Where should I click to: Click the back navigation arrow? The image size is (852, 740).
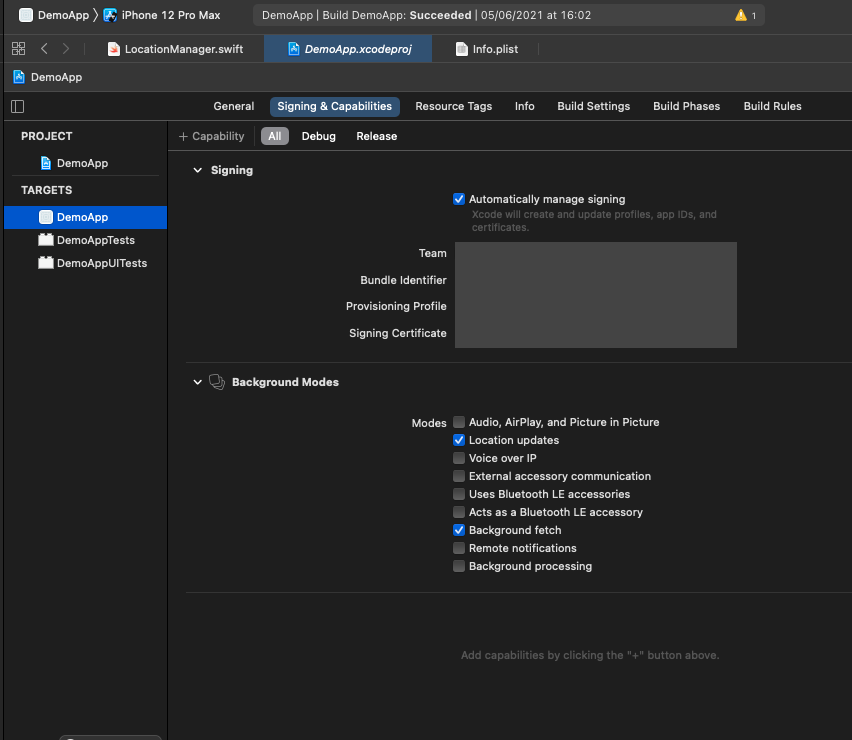click(44, 49)
